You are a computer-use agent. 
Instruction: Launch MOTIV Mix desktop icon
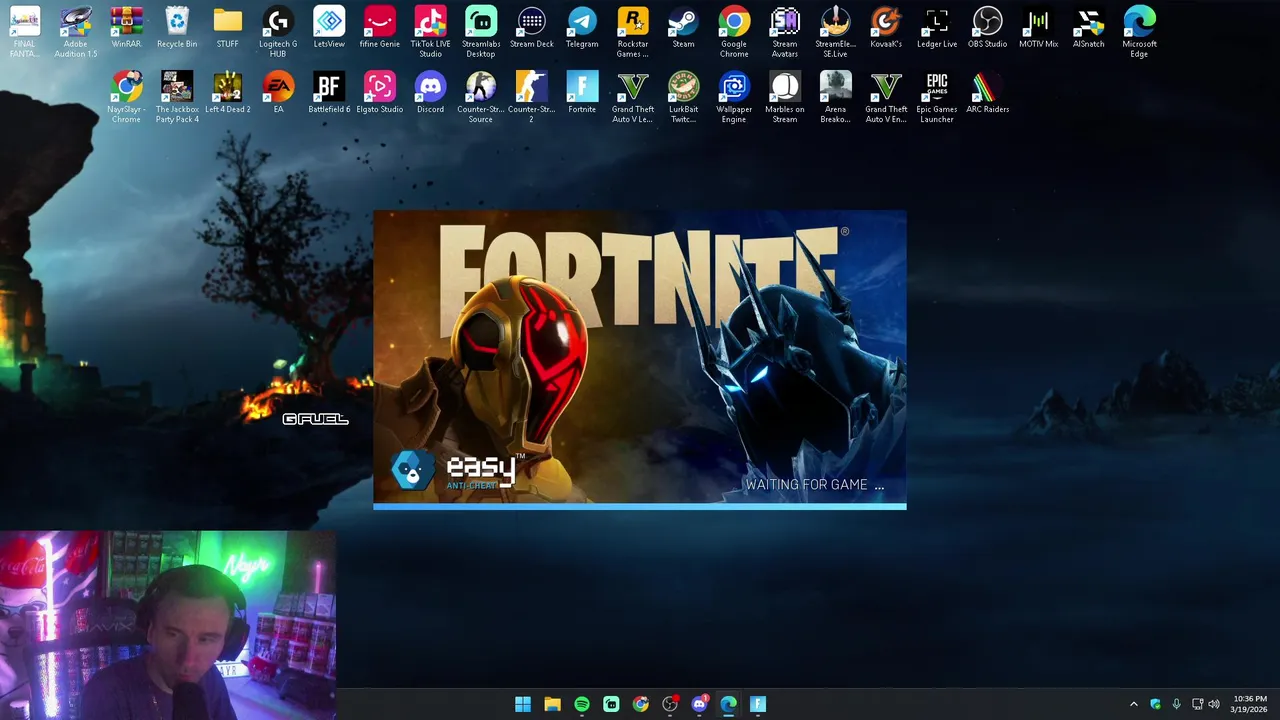tap(1038, 28)
